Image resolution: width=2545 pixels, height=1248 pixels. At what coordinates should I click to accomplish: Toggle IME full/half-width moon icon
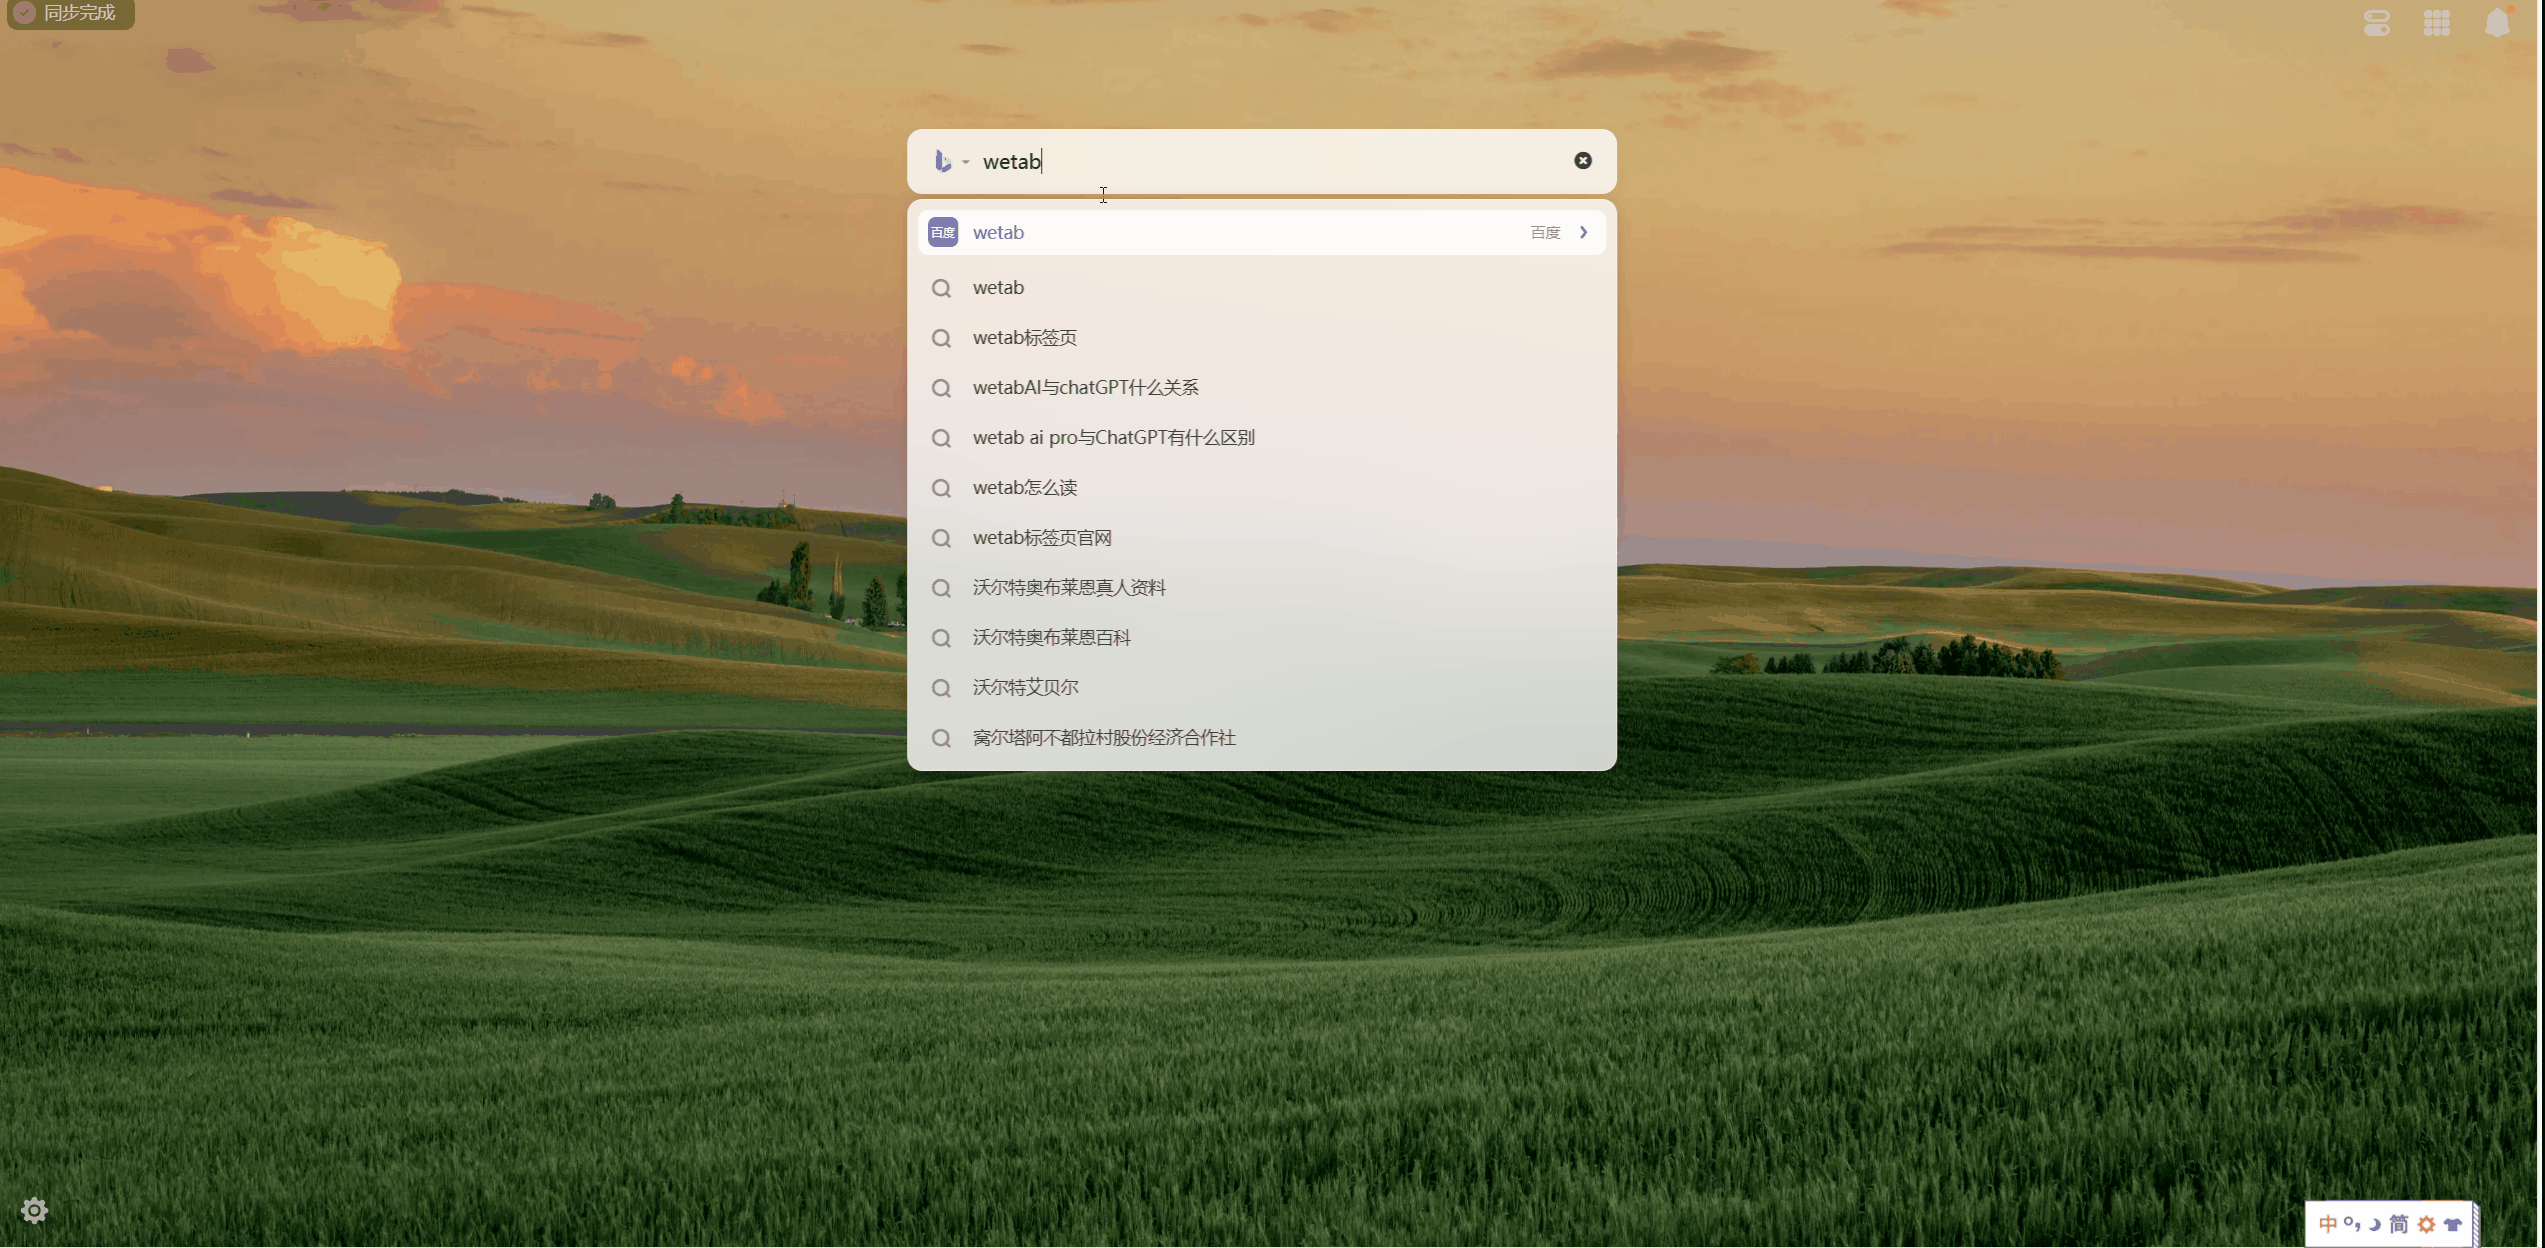2374,1224
